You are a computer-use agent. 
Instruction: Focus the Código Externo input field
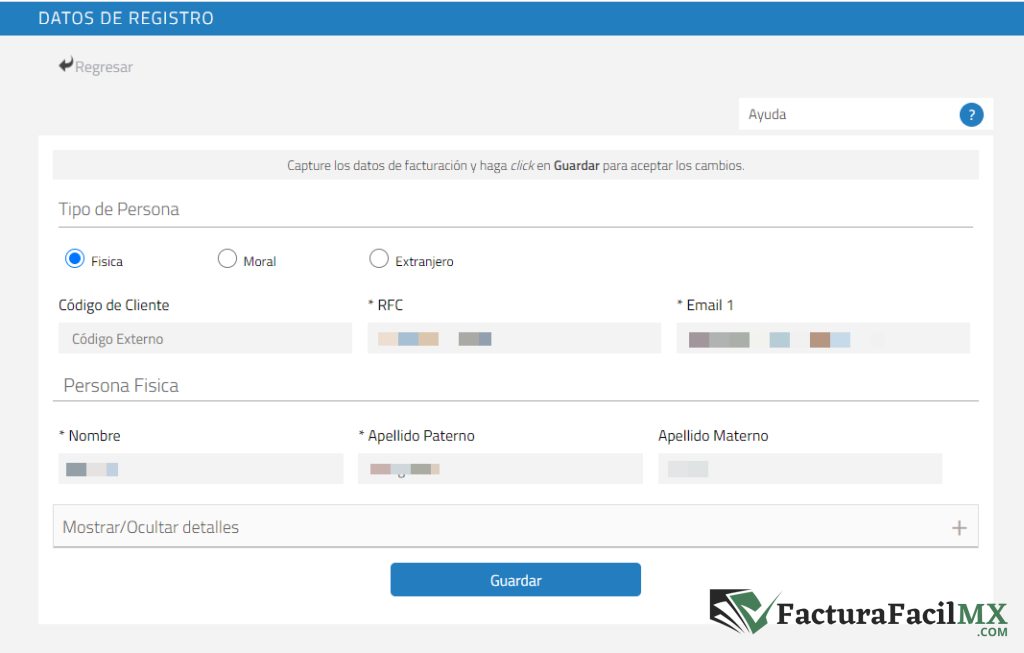[205, 339]
